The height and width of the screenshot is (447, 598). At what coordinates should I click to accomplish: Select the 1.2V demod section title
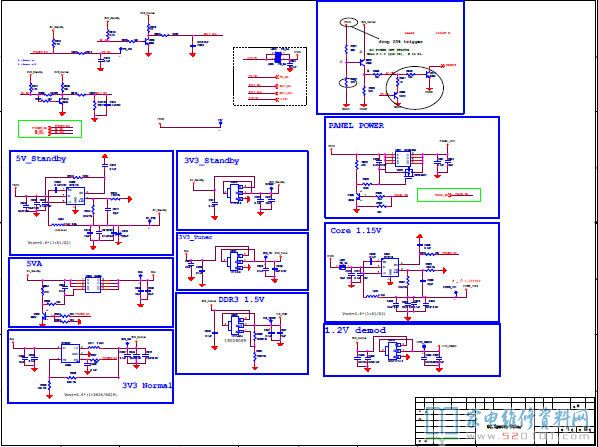pyautogui.click(x=355, y=330)
